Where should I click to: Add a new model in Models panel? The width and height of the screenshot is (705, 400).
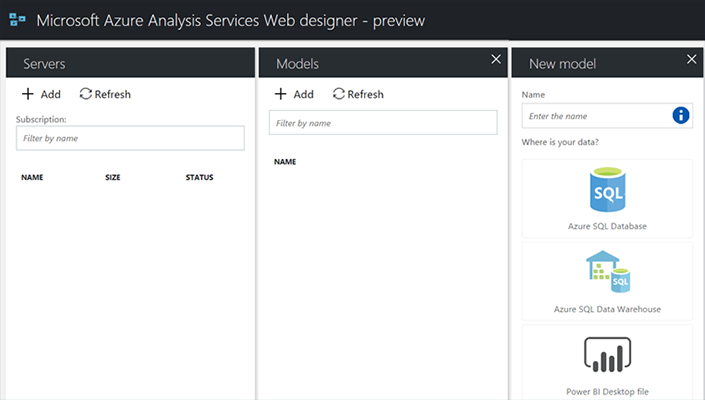pyautogui.click(x=294, y=94)
